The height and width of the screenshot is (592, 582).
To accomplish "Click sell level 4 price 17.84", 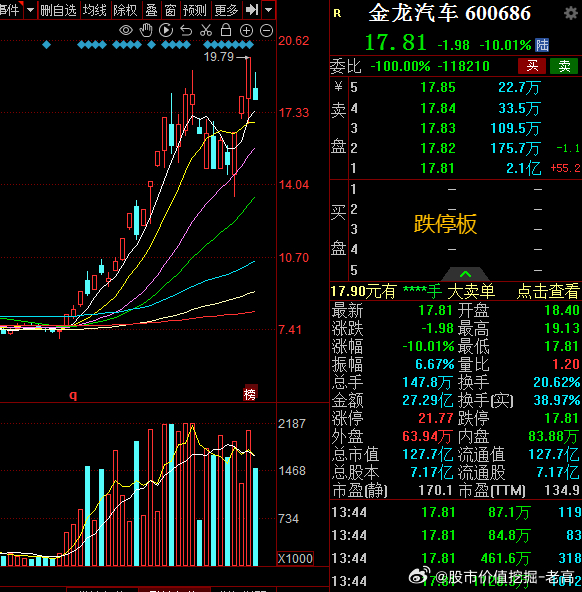I will coord(438,108).
